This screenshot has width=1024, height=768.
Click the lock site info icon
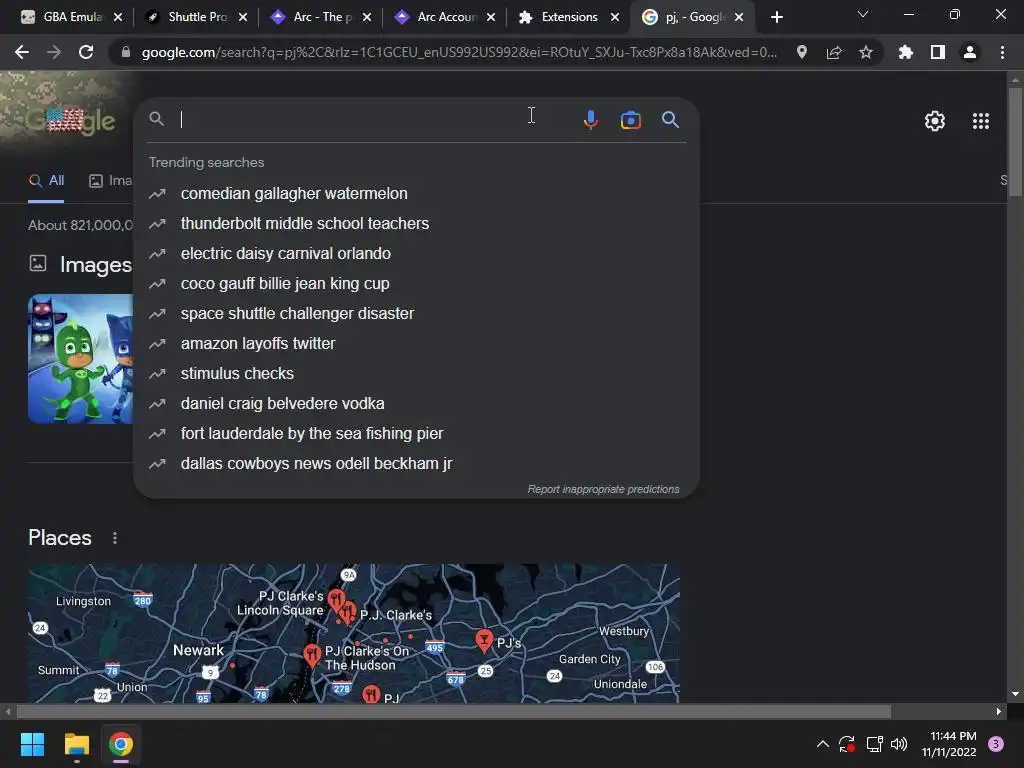(125, 52)
